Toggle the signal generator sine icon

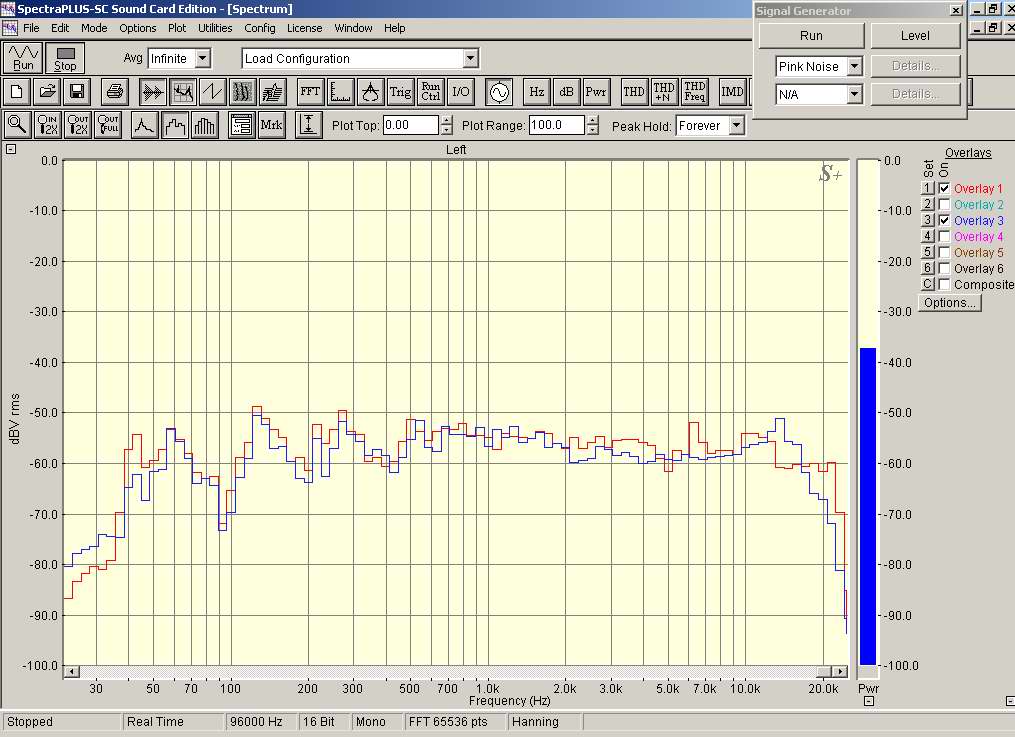tap(499, 92)
